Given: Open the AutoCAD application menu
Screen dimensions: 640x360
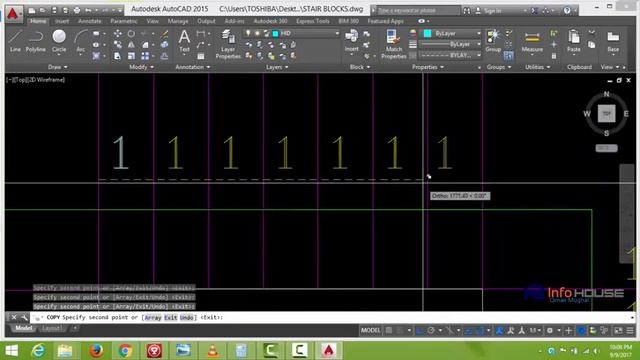Looking at the screenshot, I should (13, 14).
